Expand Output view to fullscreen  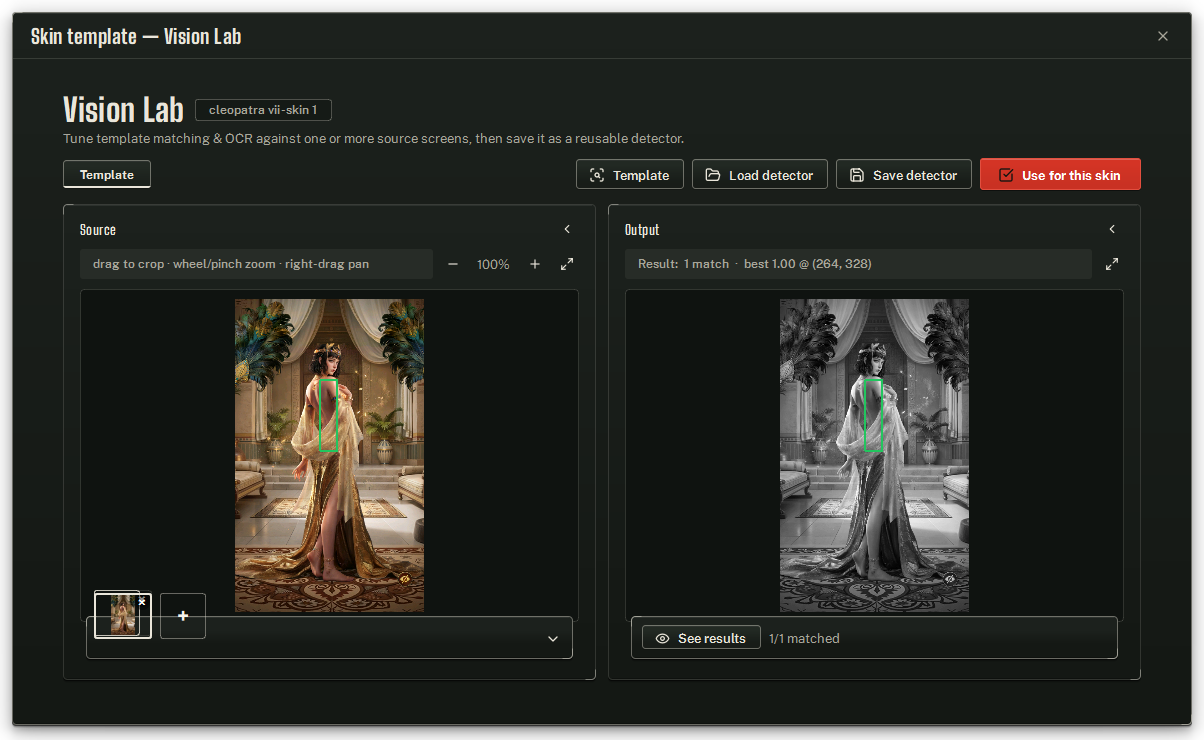tap(1112, 264)
